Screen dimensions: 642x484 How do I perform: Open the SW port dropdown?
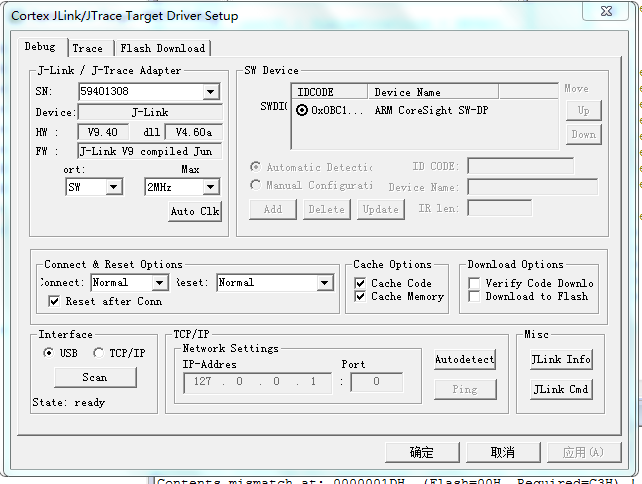pos(113,187)
